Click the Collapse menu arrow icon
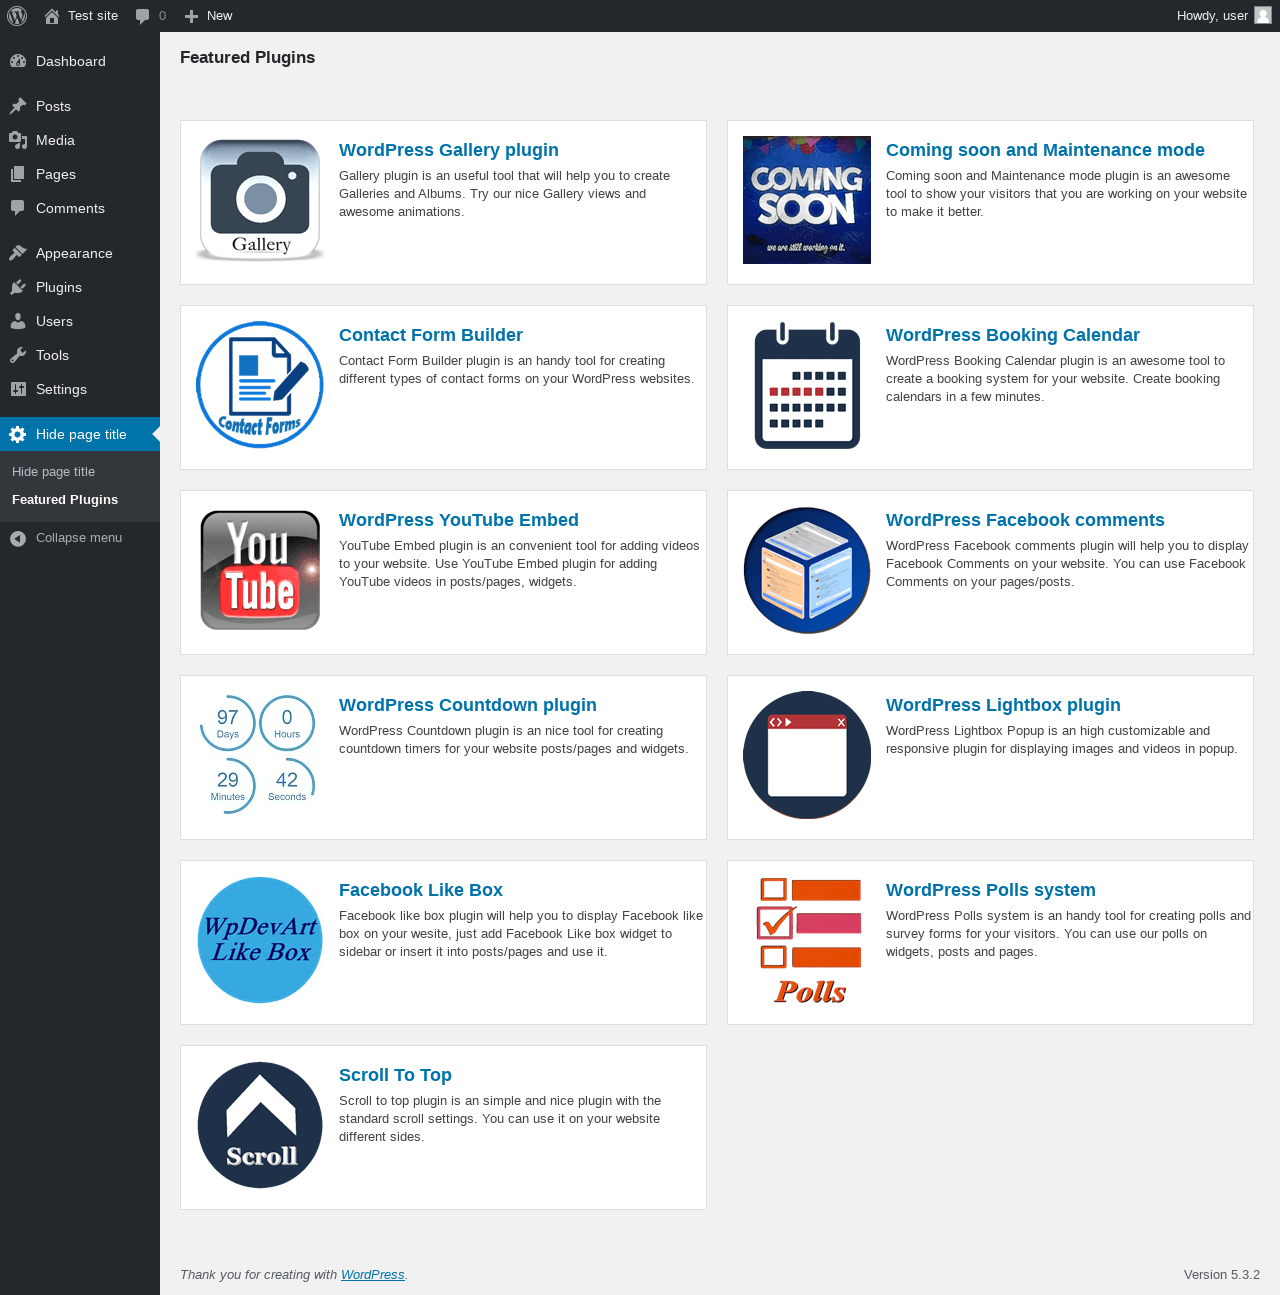Screen dimensions: 1280x1295 click(x=18, y=538)
